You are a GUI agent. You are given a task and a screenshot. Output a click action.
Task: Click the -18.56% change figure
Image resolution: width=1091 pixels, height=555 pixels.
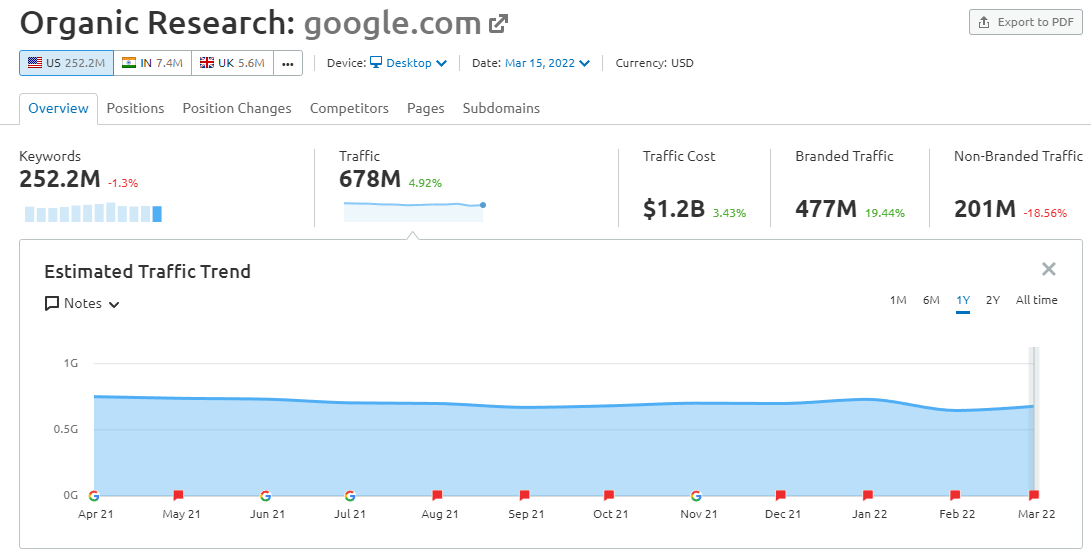coord(1045,214)
